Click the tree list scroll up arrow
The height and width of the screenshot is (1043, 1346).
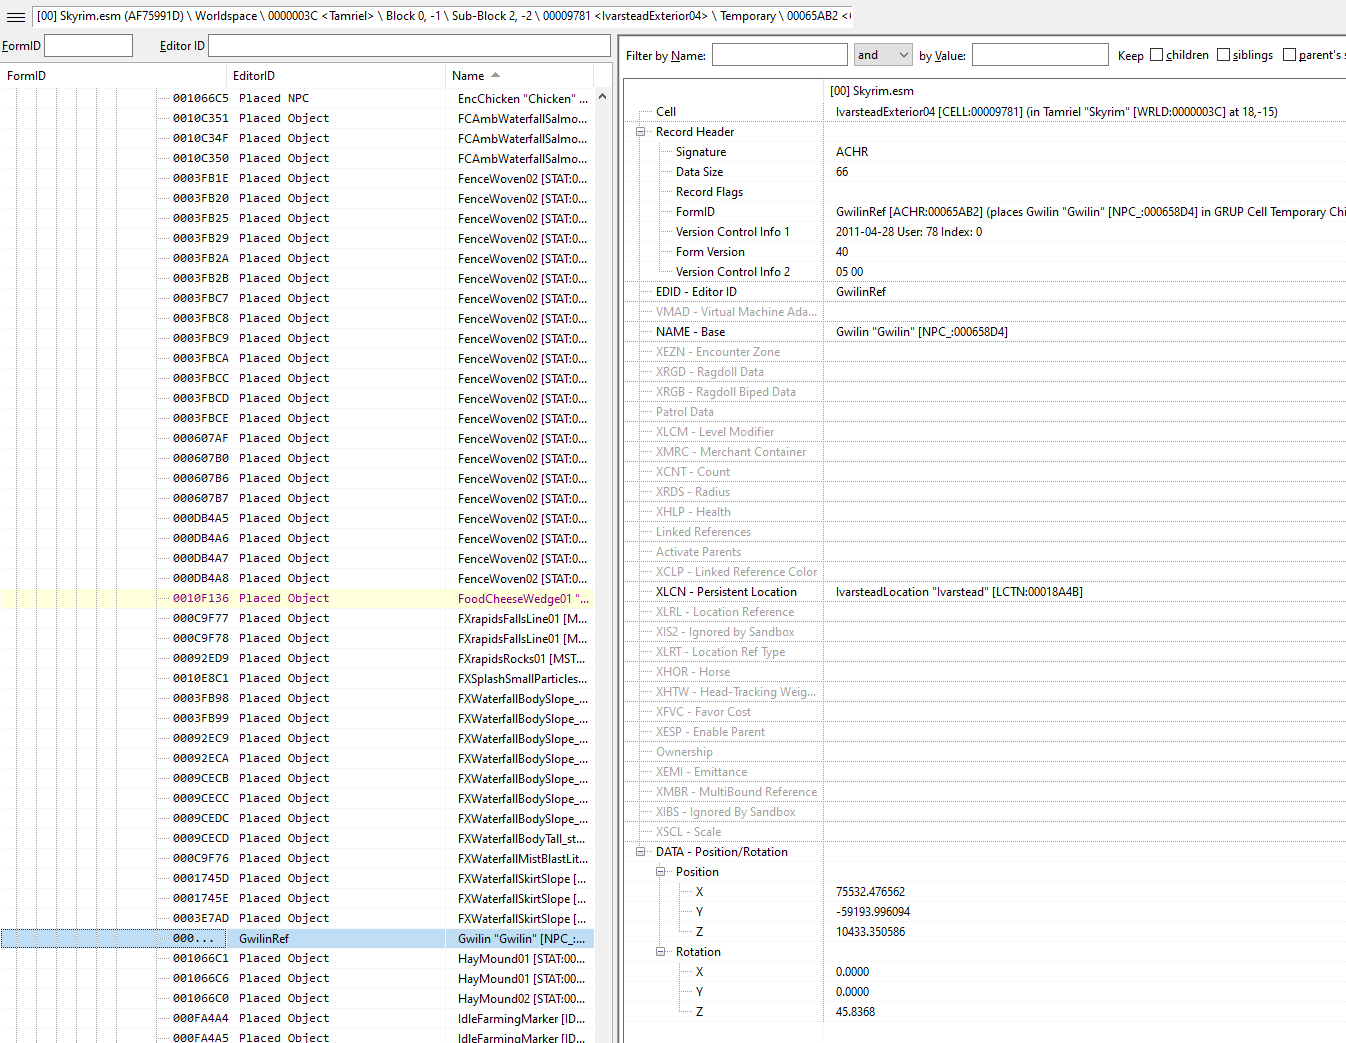coord(602,97)
